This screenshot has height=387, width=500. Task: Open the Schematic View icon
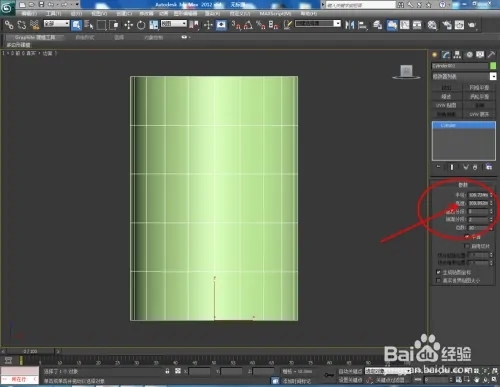point(417,25)
